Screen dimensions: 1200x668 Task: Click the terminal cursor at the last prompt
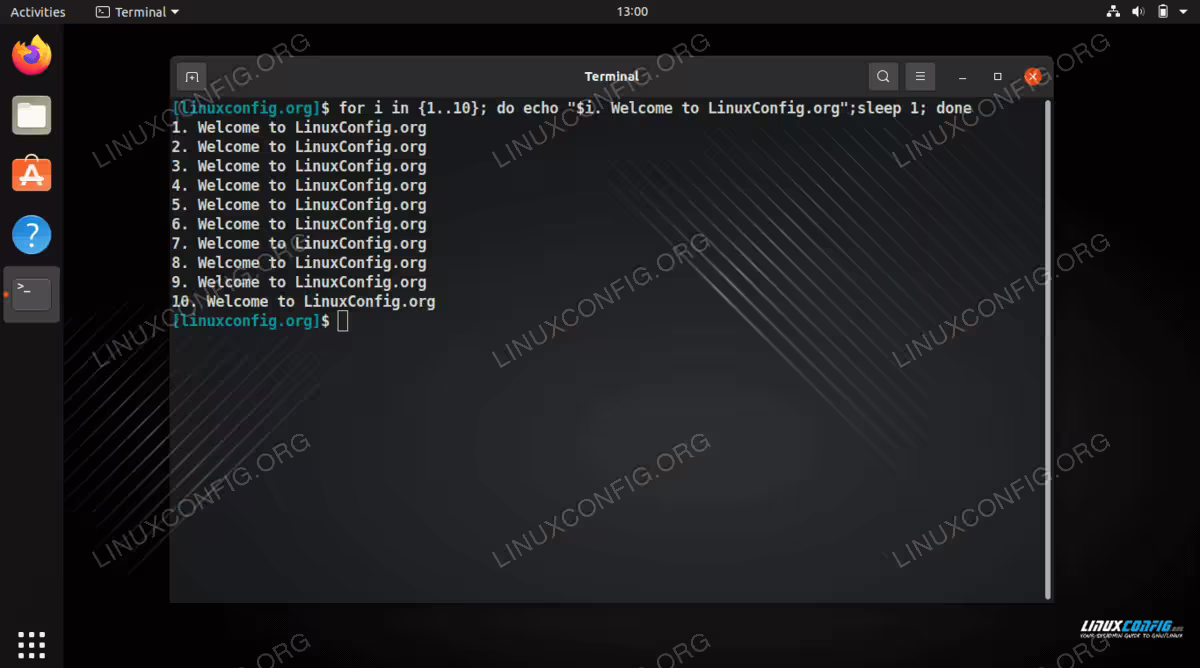coord(343,321)
